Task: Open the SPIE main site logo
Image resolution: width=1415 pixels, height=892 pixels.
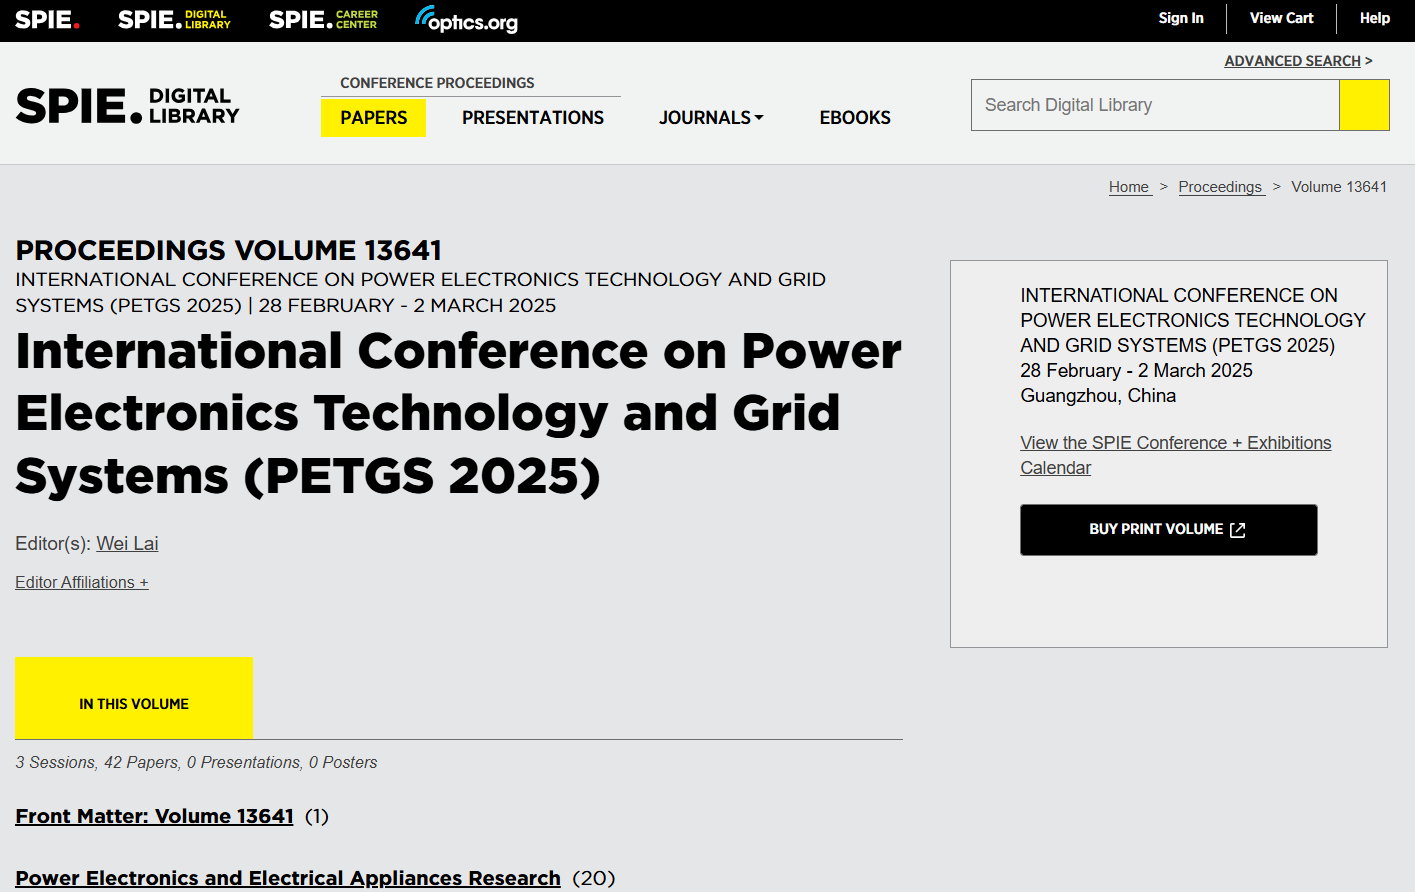Action: coord(47,20)
